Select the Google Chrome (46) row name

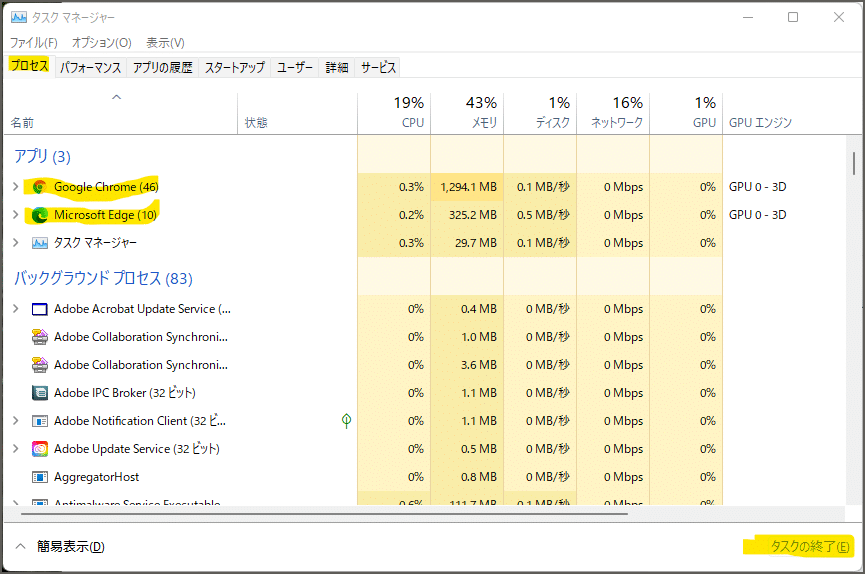106,187
